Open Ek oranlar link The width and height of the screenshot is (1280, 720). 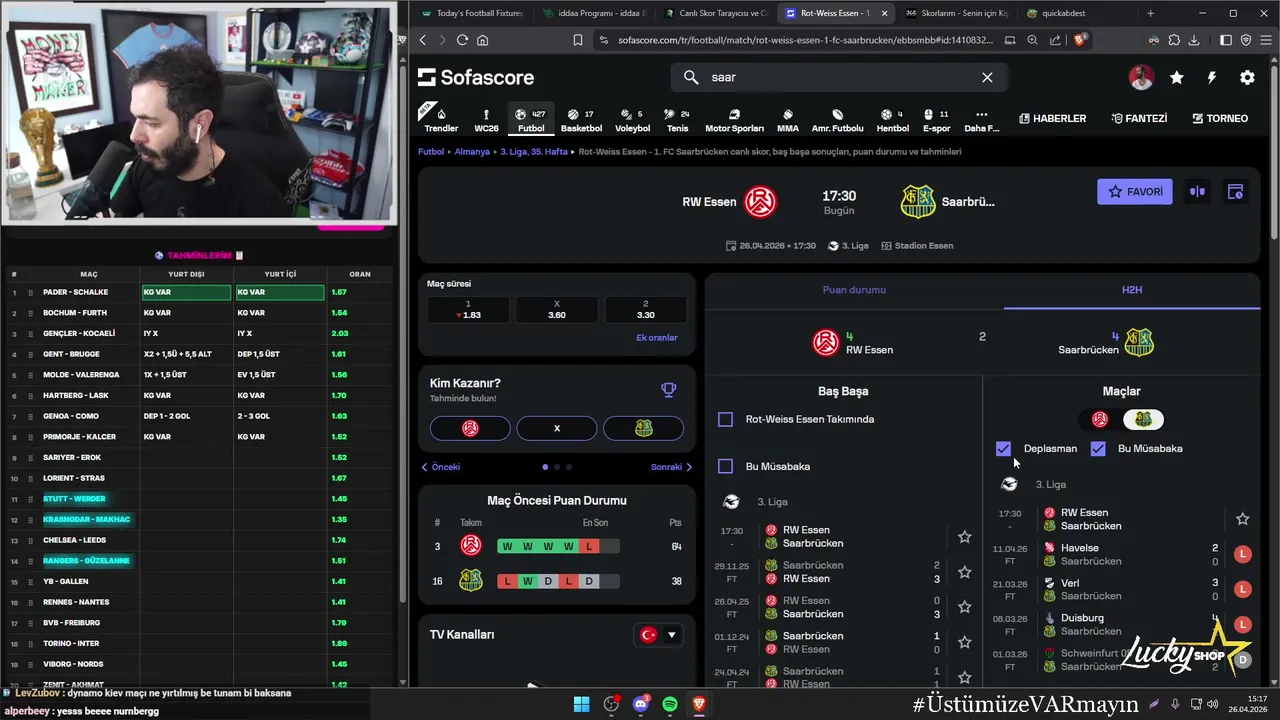[657, 338]
